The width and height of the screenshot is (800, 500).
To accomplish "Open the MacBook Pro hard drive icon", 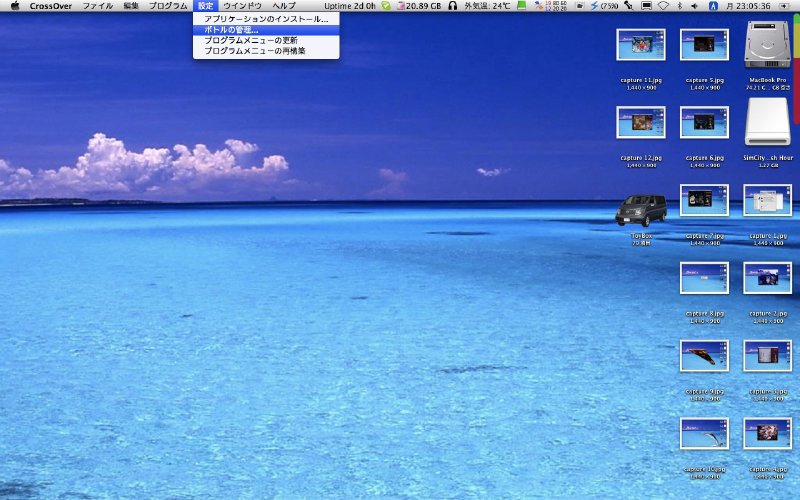I will point(767,46).
